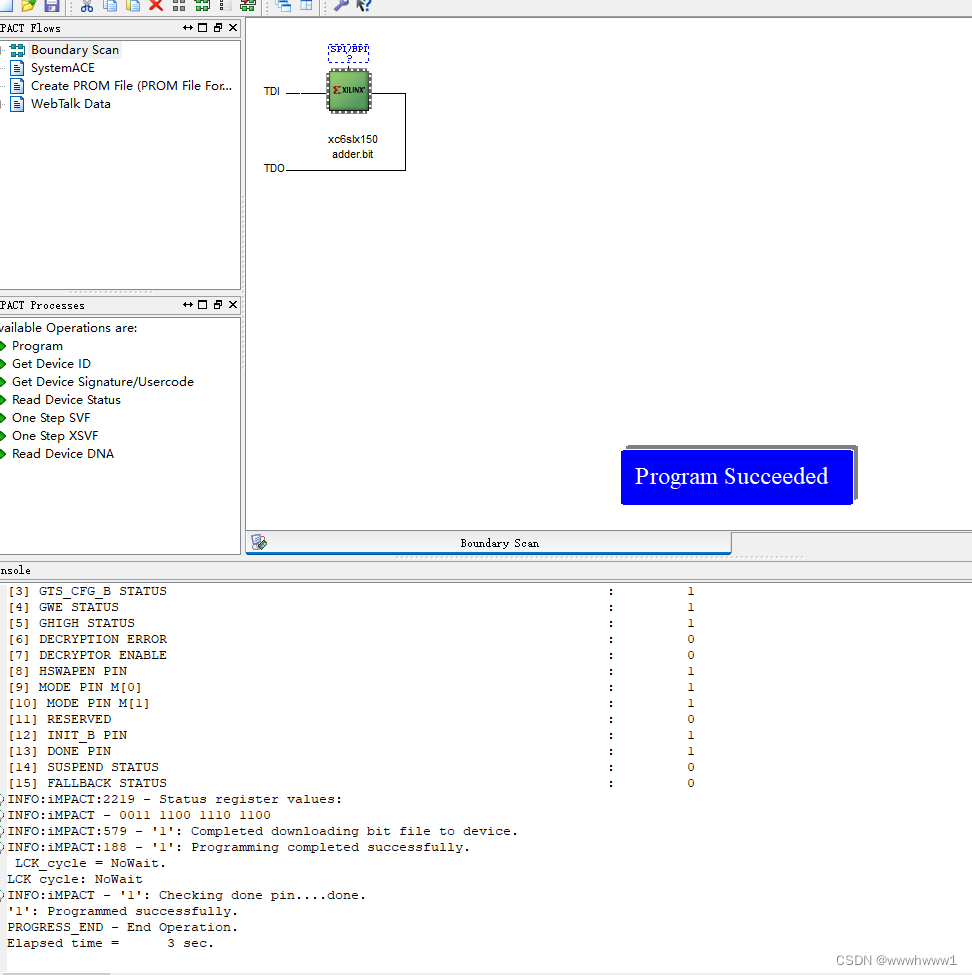Viewport: 972px width, 975px height.
Task: Click the Boundary Scan flow icon
Action: 16,49
